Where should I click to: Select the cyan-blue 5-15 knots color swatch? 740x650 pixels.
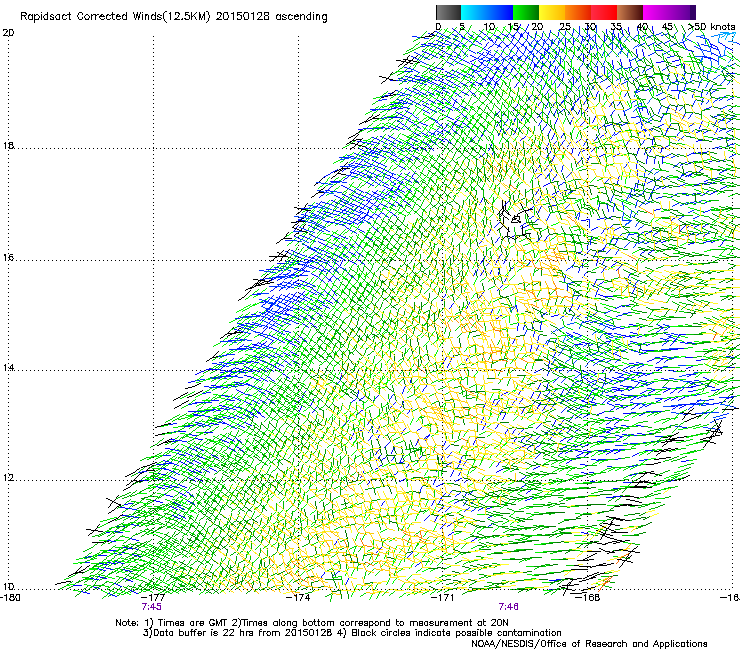coord(487,12)
